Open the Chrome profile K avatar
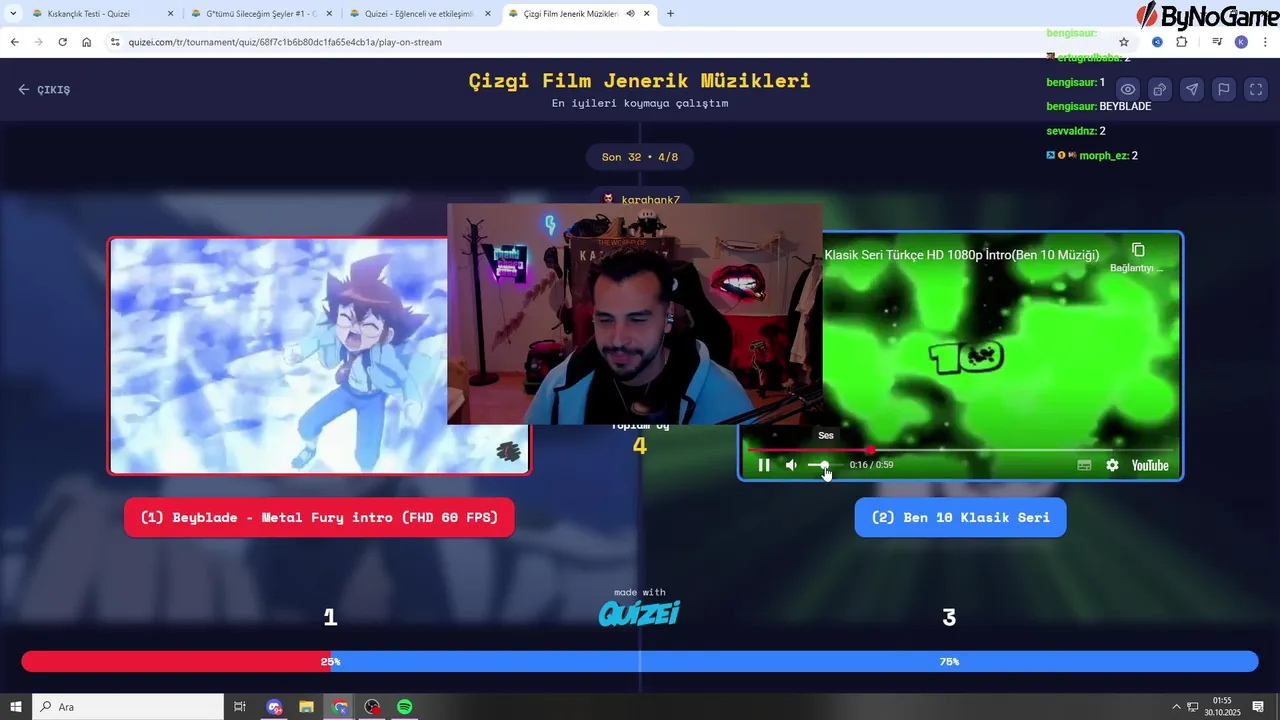1280x720 pixels. coord(1241,42)
